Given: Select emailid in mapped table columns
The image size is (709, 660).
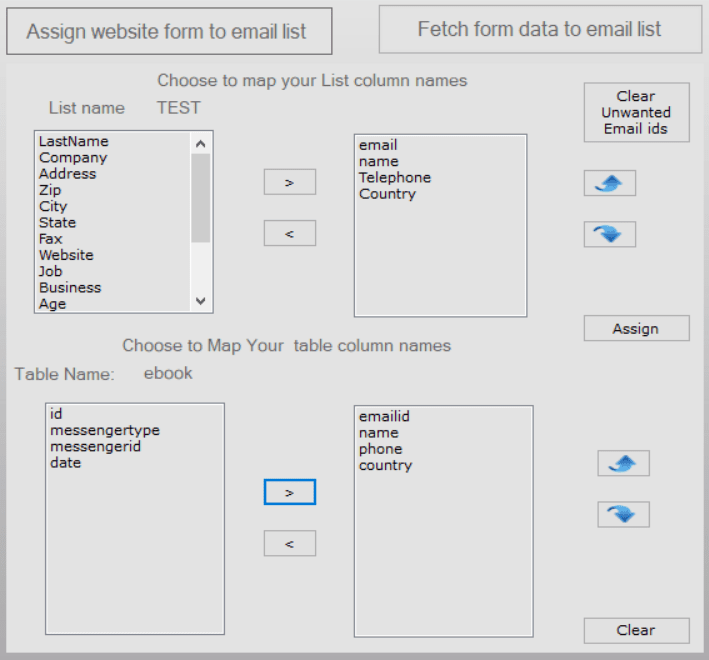Looking at the screenshot, I should tap(384, 416).
